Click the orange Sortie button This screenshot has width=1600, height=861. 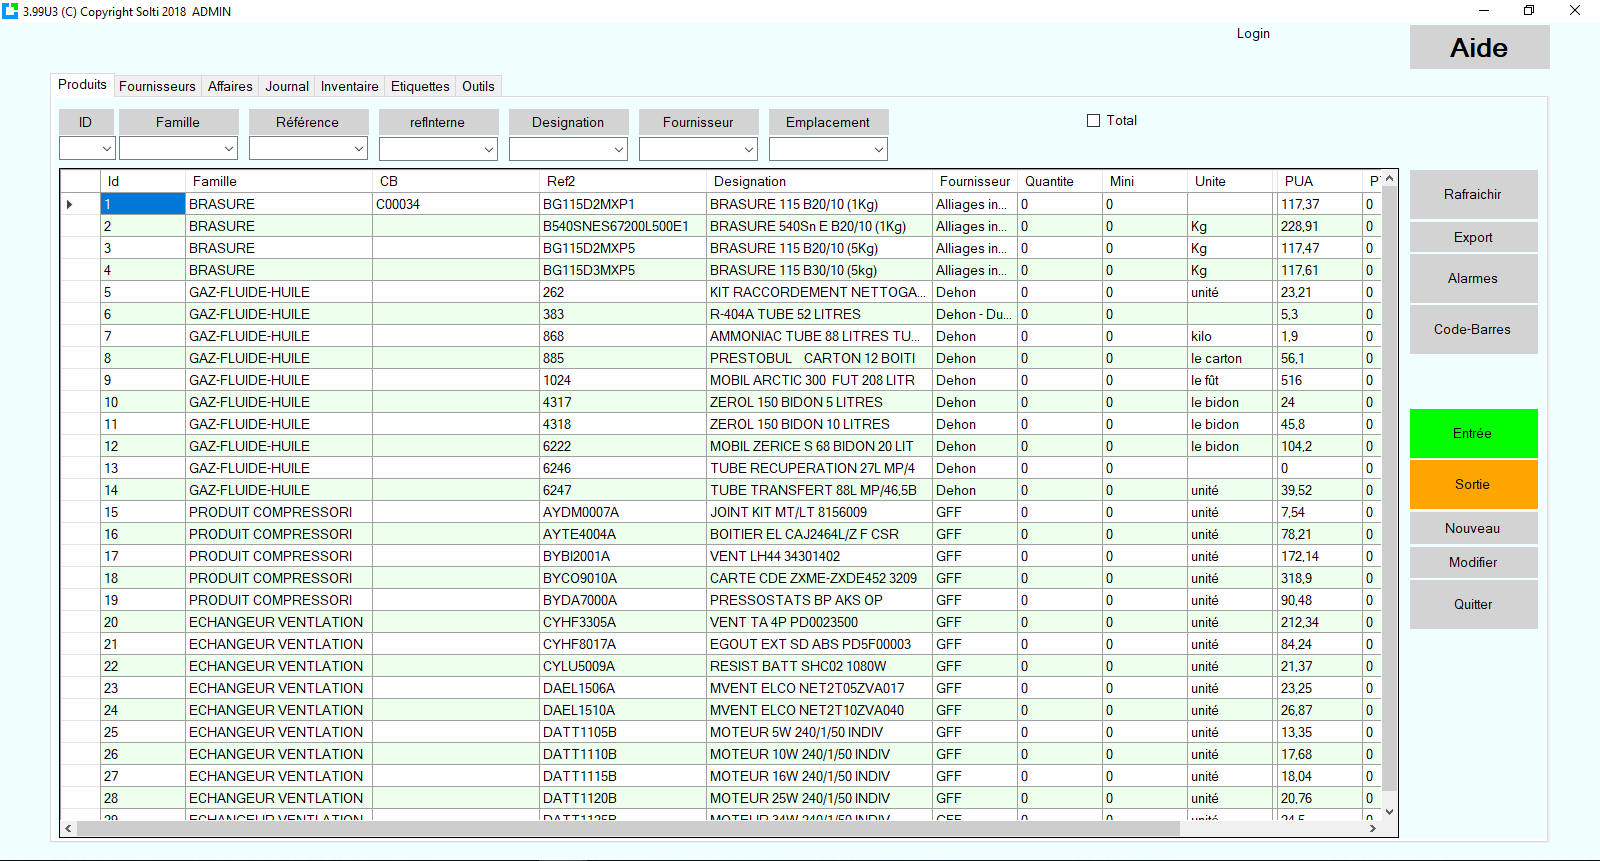coord(1473,484)
